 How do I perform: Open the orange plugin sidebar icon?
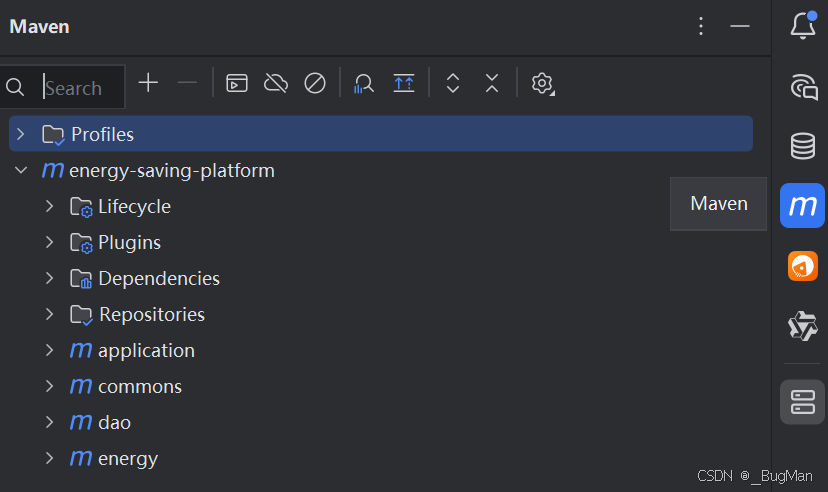[803, 266]
